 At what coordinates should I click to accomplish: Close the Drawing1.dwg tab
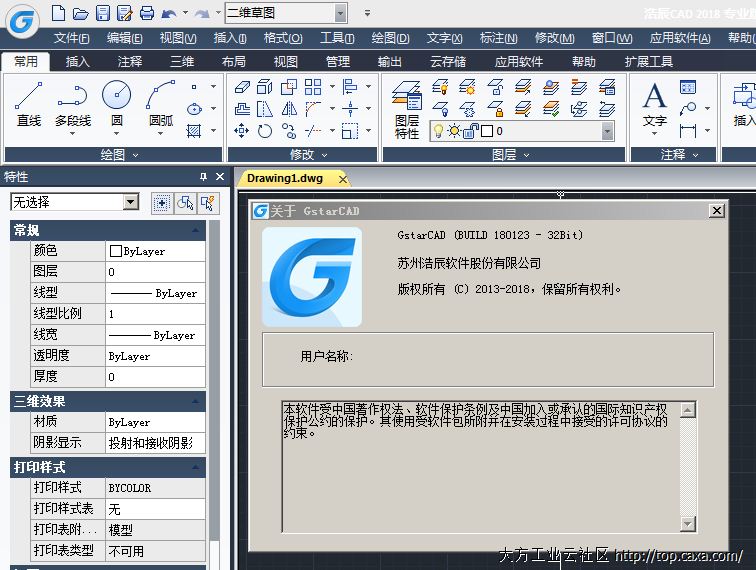click(x=343, y=179)
